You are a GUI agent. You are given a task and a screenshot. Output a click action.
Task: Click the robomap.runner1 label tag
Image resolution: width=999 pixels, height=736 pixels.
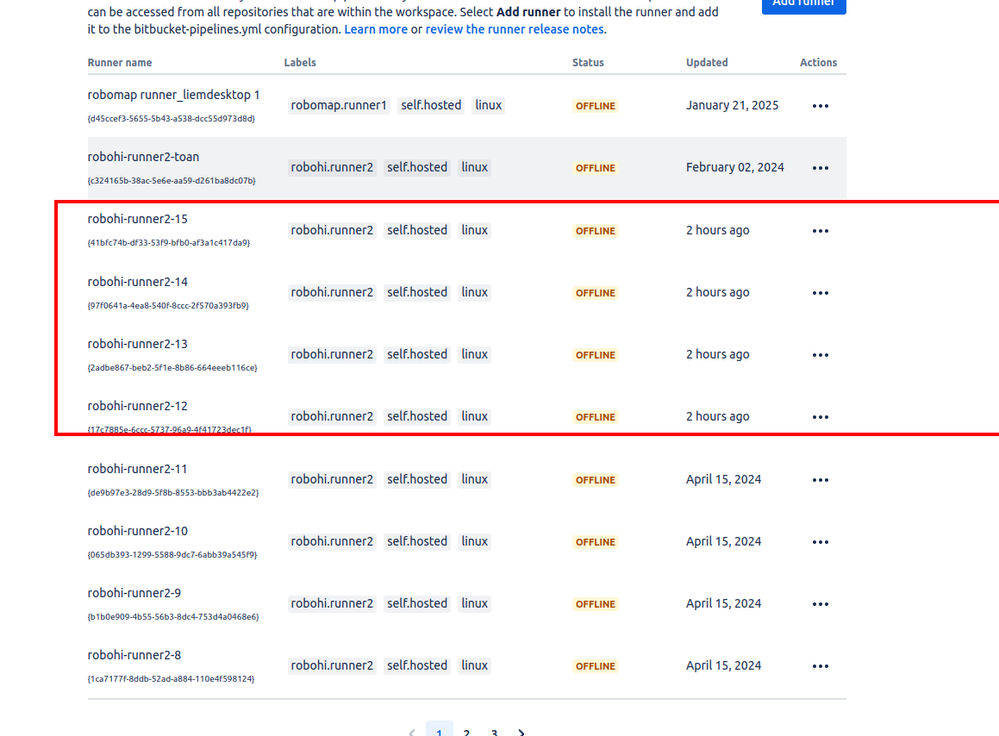coord(339,105)
